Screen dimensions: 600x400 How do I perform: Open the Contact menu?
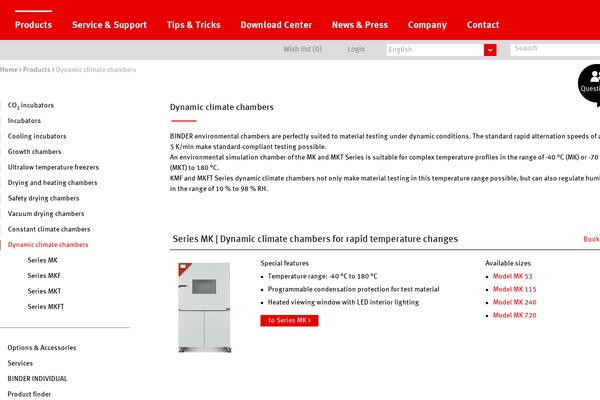(483, 25)
